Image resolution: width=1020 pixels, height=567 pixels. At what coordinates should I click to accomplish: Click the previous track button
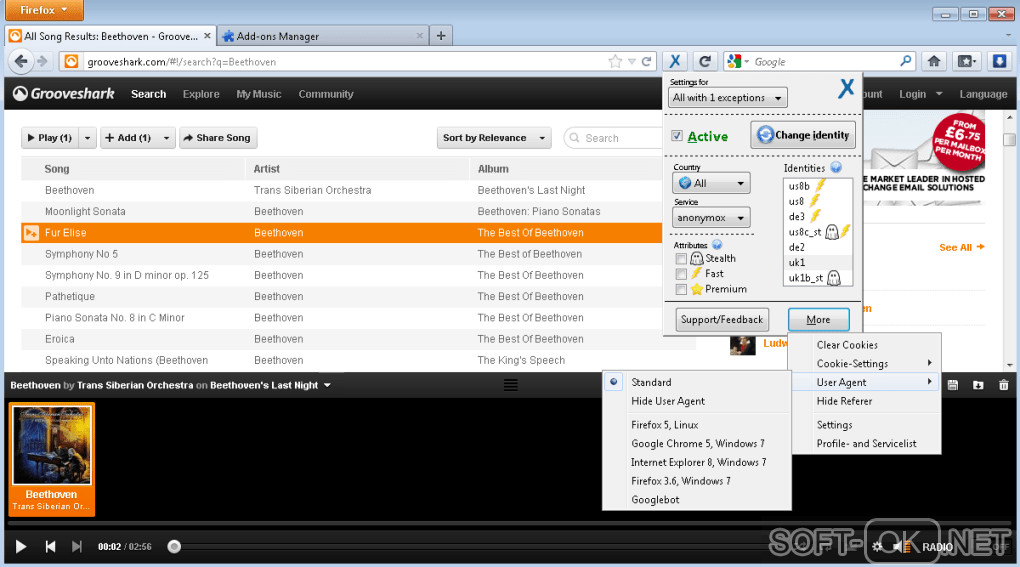point(50,546)
